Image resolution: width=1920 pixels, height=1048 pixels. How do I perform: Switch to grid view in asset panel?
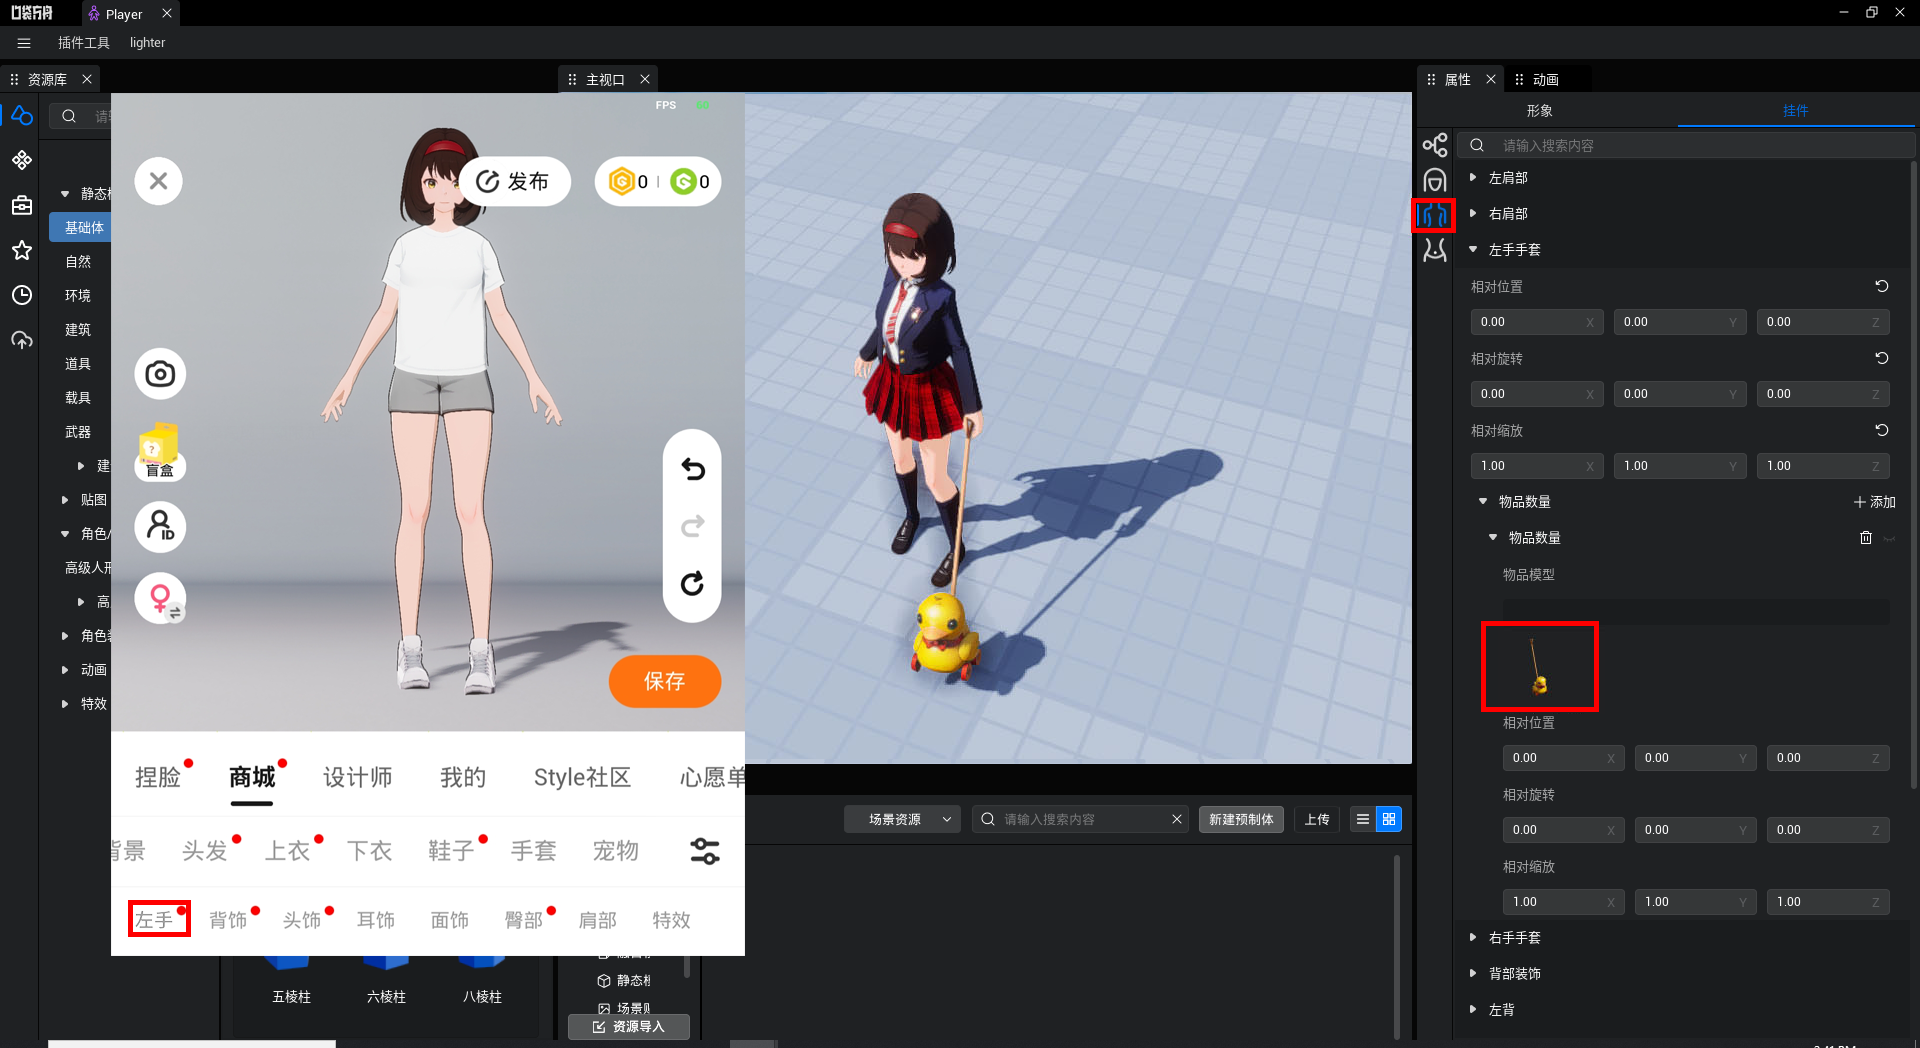[x=1388, y=819]
